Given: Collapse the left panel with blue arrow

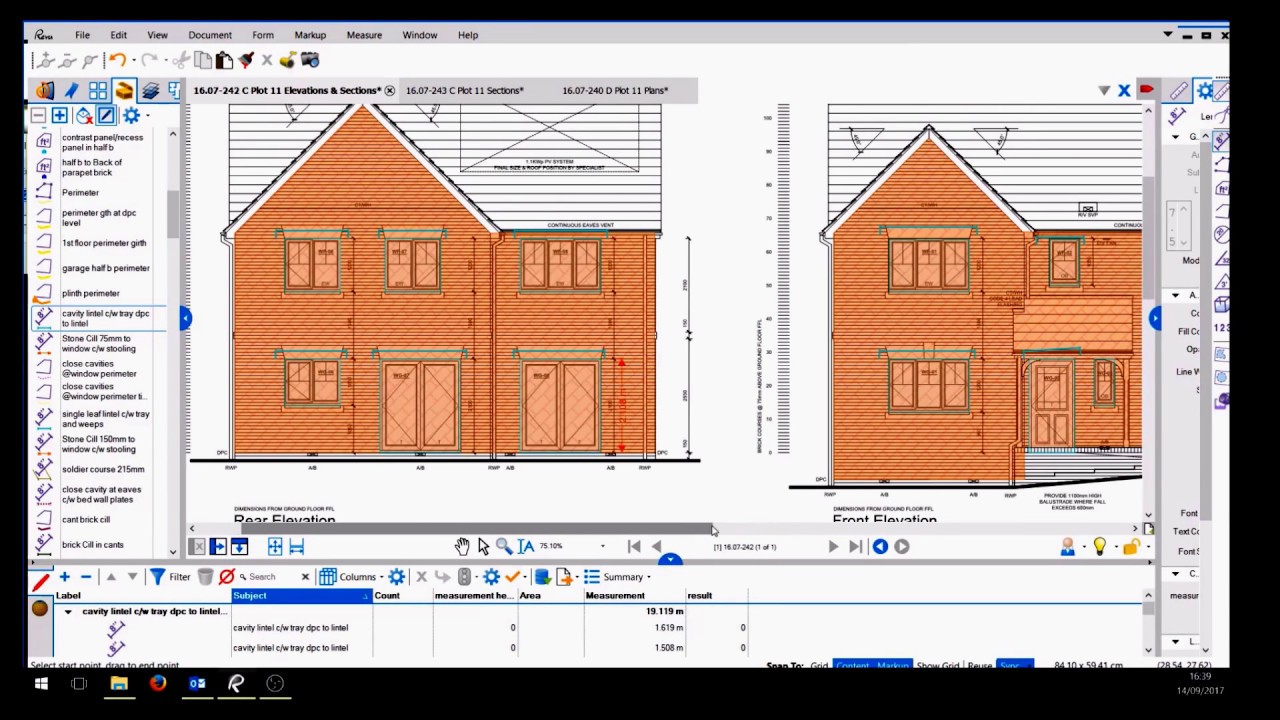Looking at the screenshot, I should [x=185, y=318].
